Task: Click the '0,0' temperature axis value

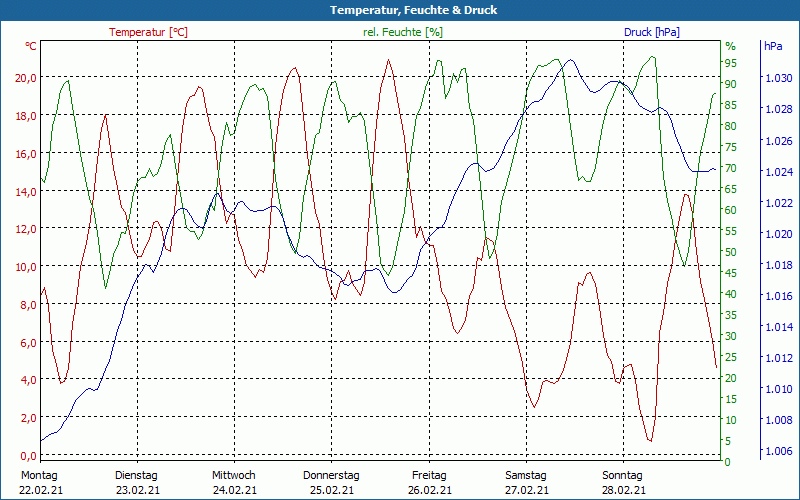Action: click(29, 455)
